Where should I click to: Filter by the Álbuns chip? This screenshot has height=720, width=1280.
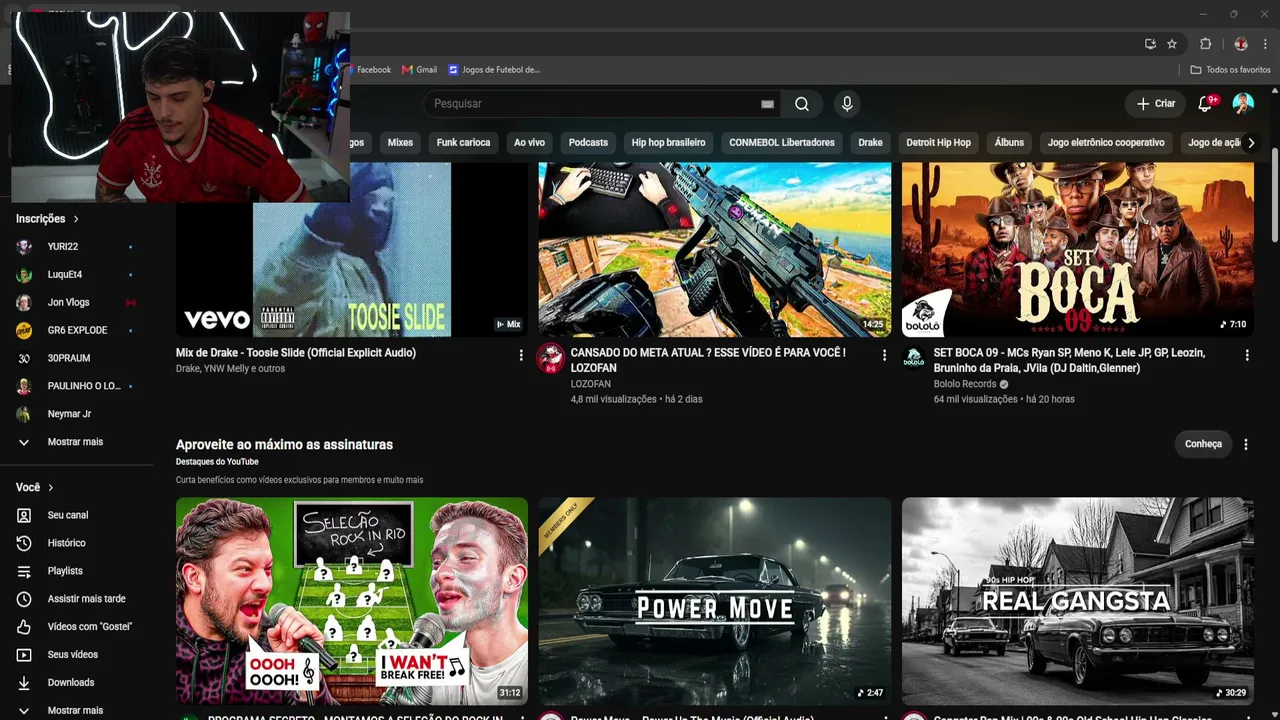(x=1009, y=143)
